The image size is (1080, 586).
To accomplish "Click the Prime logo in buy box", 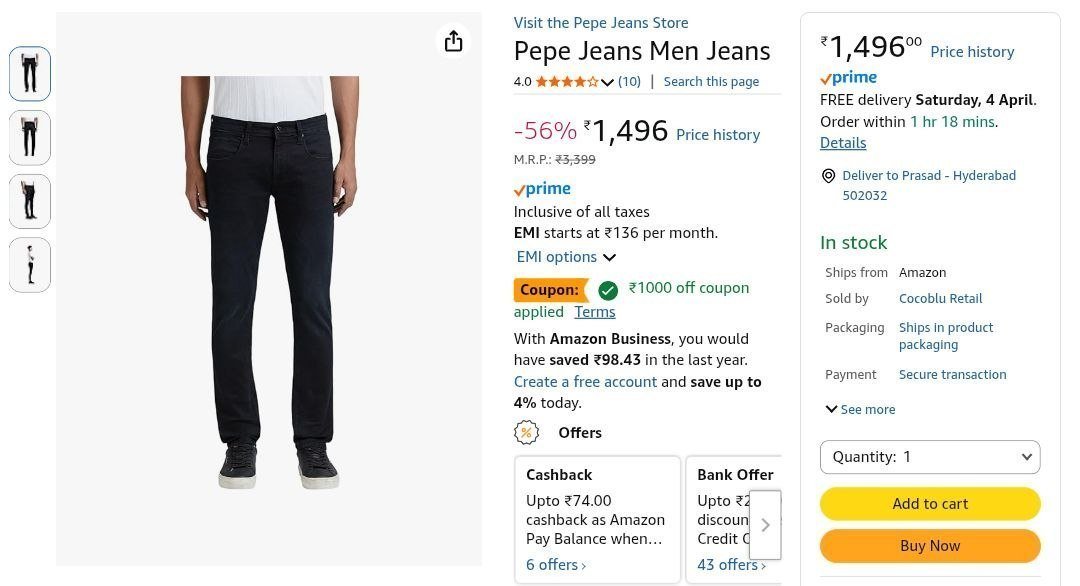I will pos(848,78).
